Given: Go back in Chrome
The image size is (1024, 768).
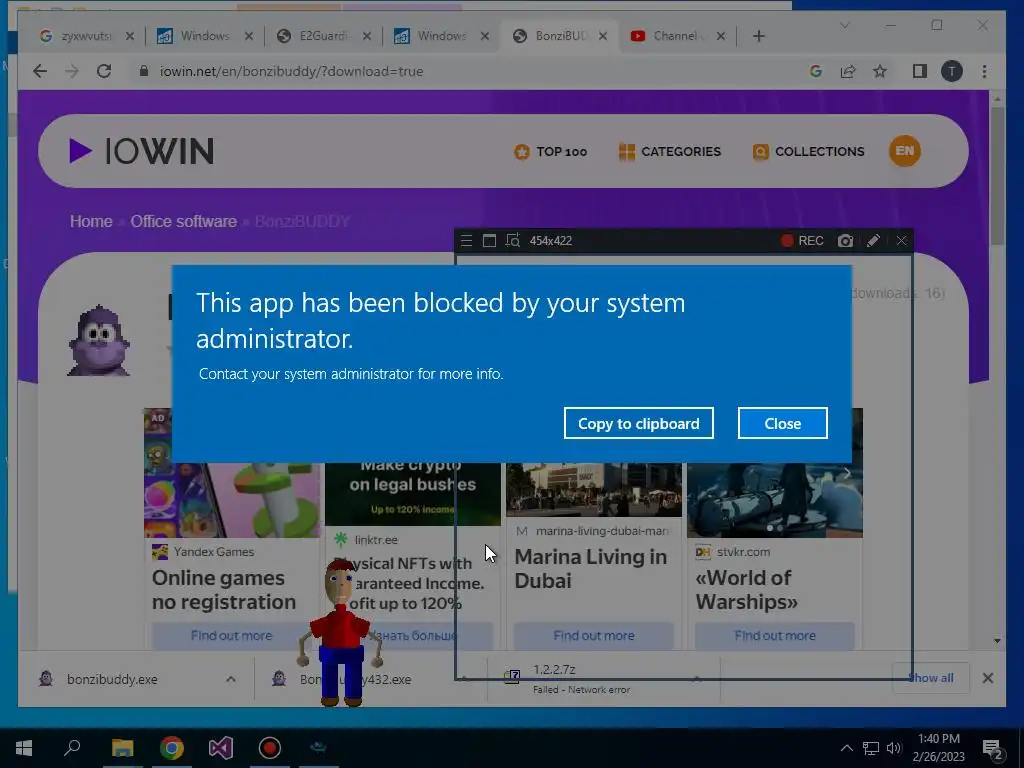Looking at the screenshot, I should [40, 71].
